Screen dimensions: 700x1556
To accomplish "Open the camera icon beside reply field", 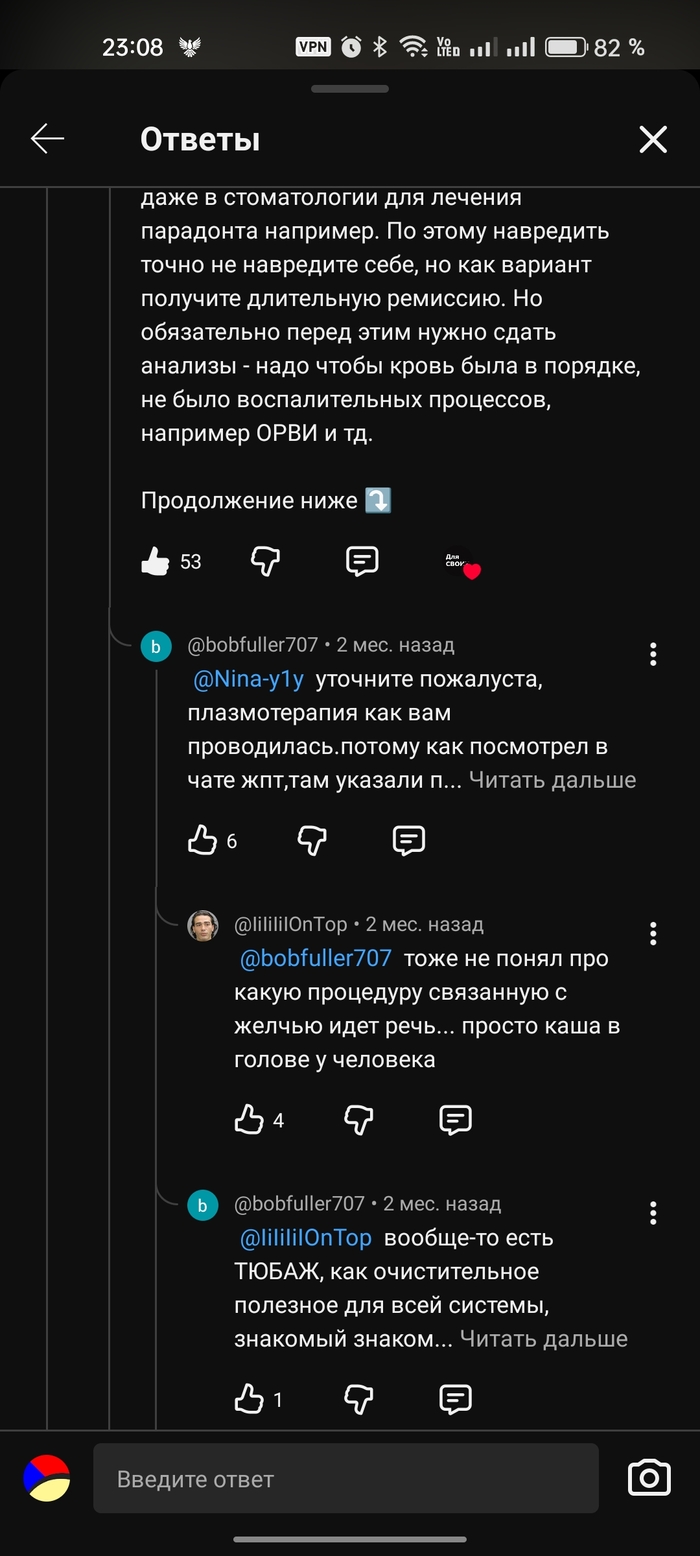I will pos(649,1477).
